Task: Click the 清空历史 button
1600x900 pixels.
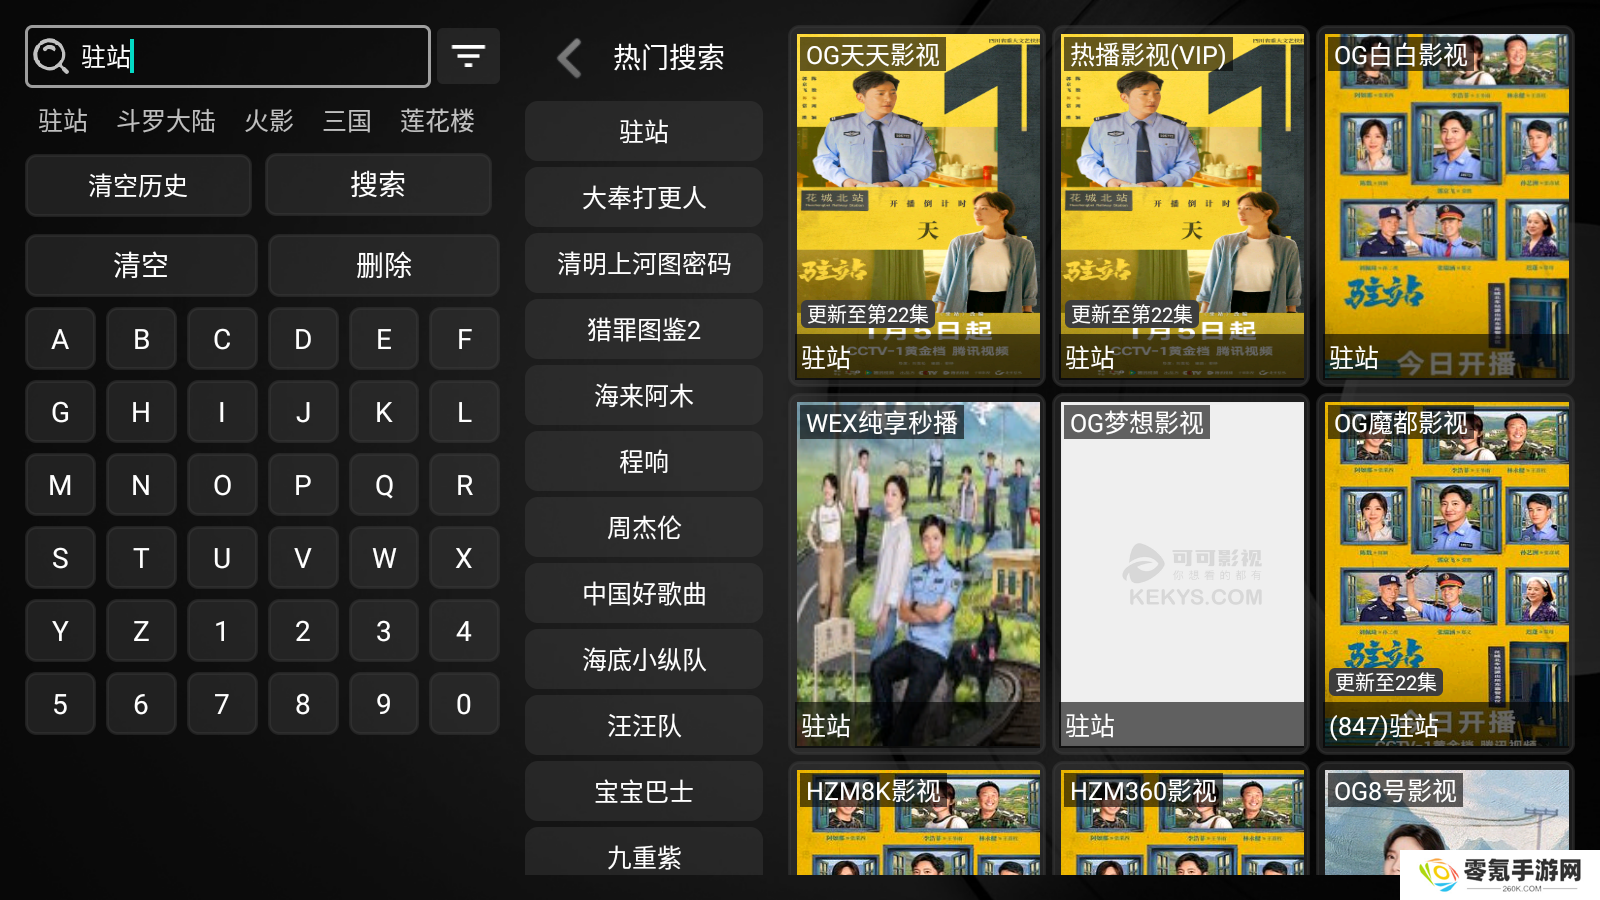Action: coord(138,185)
